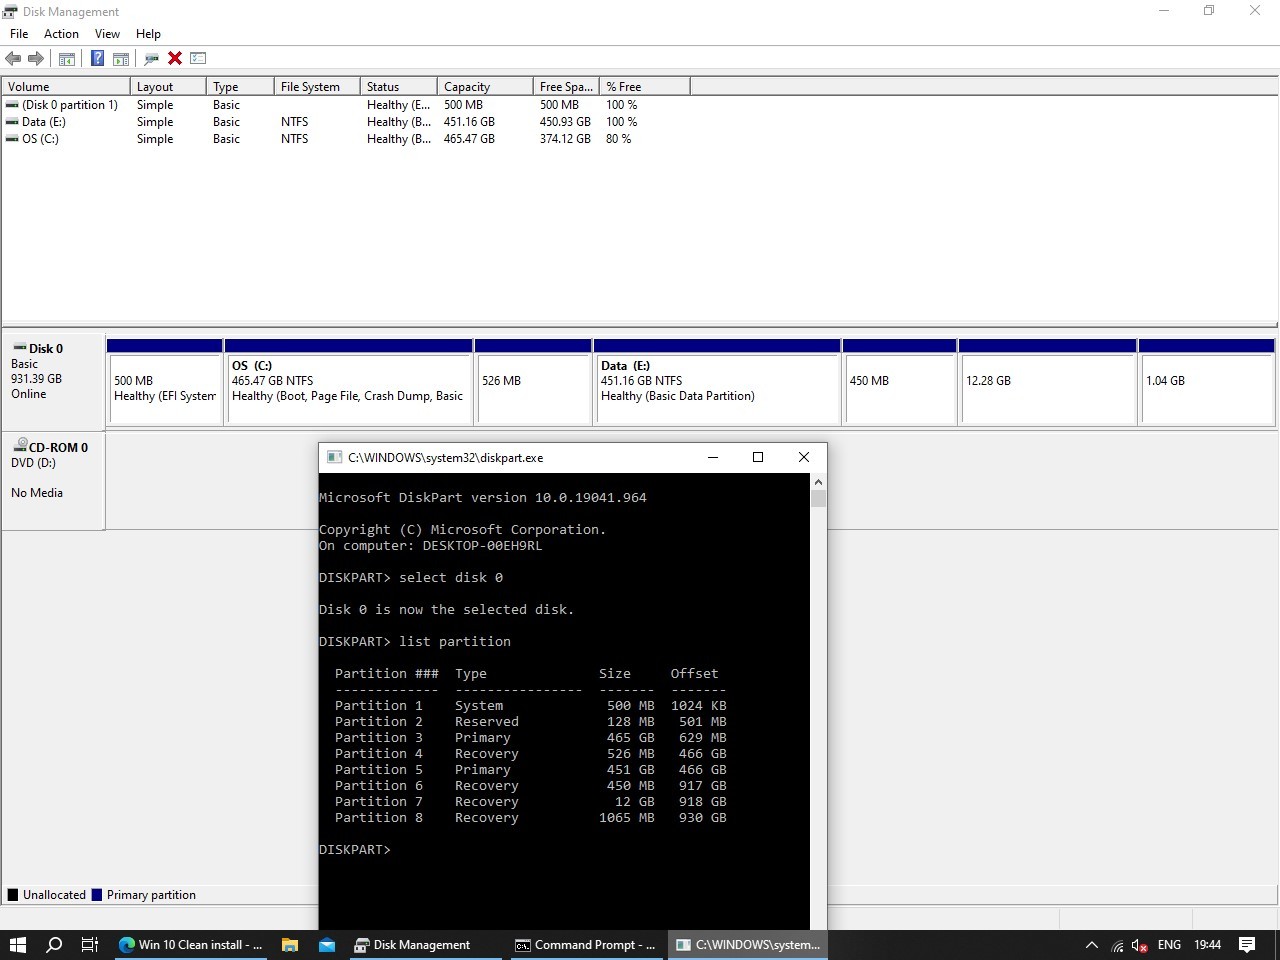Viewport: 1280px width, 960px height.
Task: Open the Properties checklist toolbar icon
Action: point(198,58)
